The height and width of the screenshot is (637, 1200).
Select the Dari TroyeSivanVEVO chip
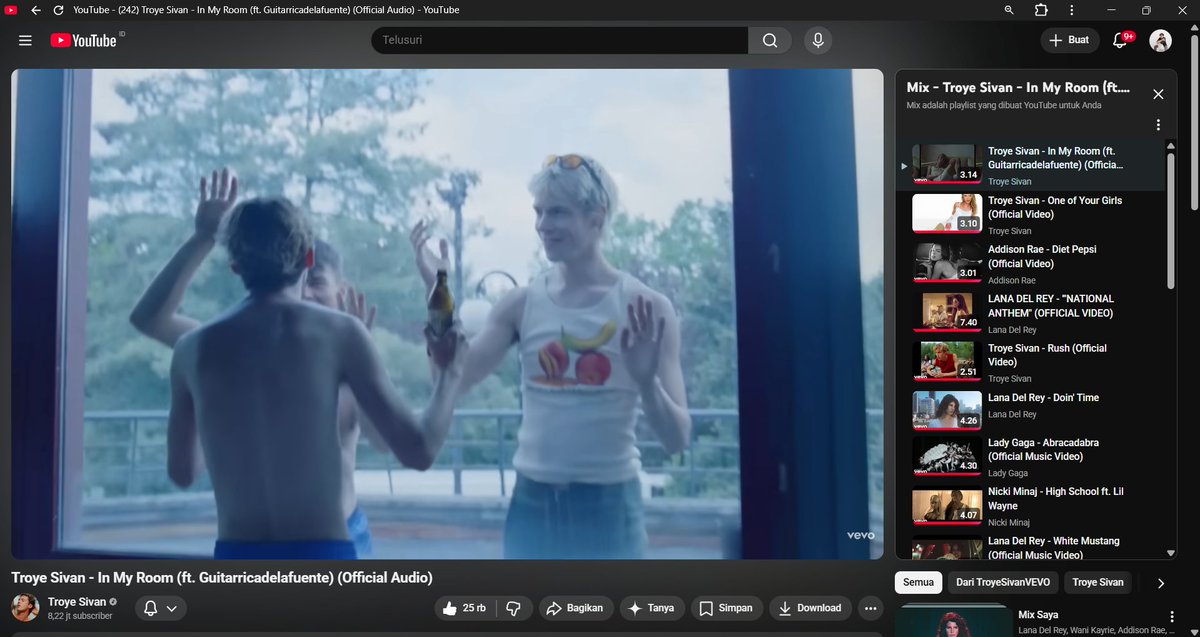pos(1002,582)
